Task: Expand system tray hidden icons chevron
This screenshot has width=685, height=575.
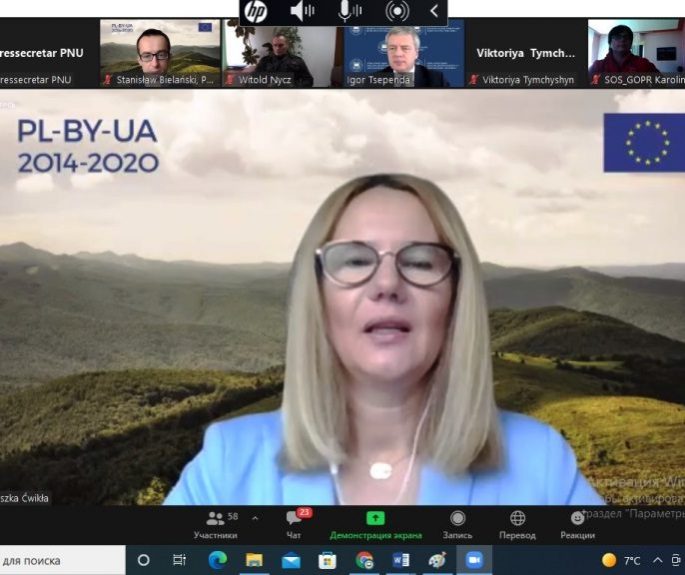Action: [x=657, y=560]
